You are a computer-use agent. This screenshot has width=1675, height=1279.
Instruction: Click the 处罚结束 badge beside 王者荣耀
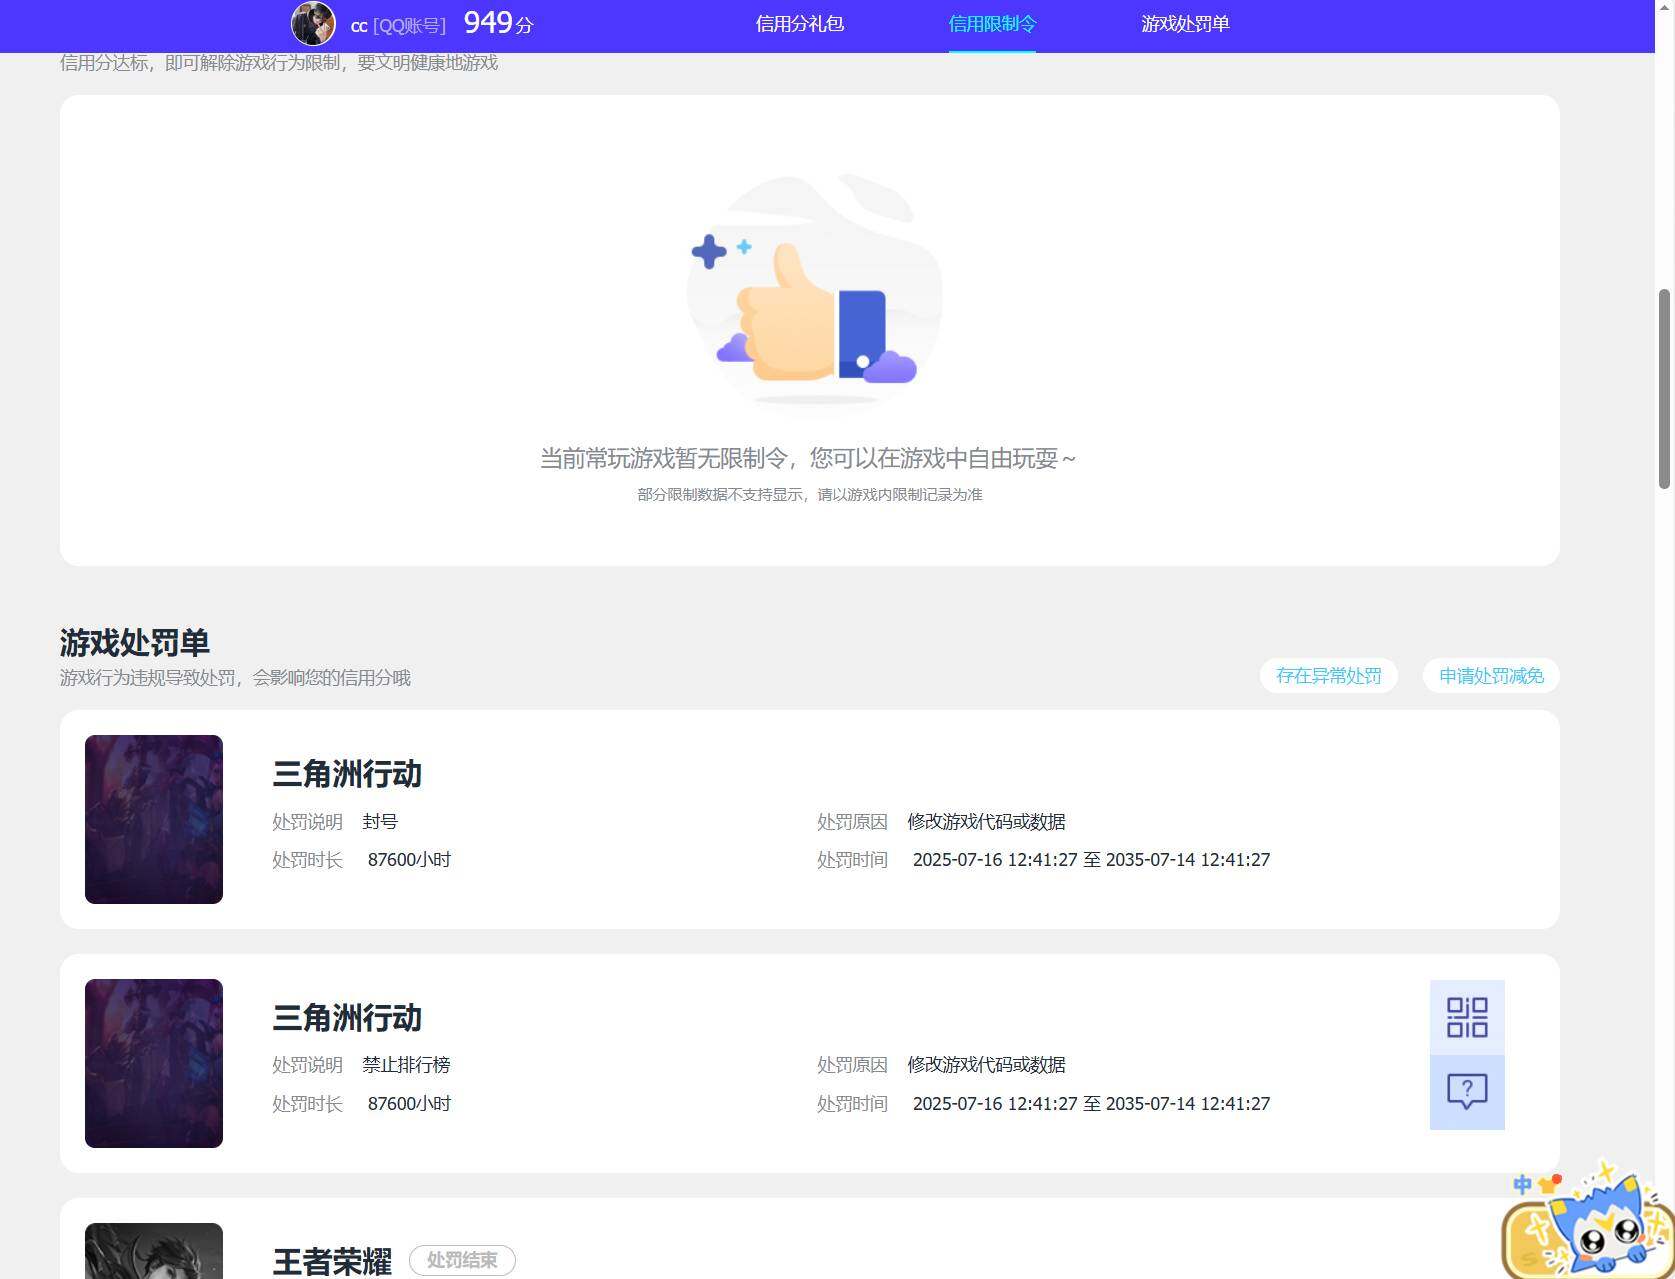point(462,1260)
